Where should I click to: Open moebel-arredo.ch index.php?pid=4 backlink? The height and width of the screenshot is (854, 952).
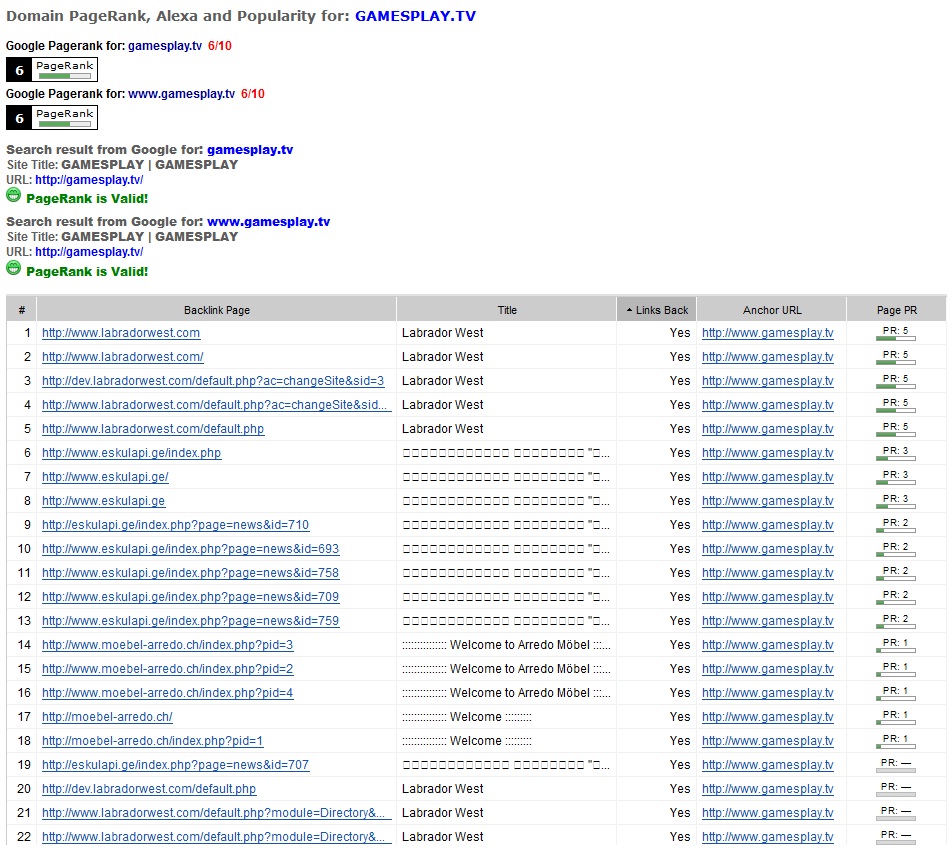168,693
